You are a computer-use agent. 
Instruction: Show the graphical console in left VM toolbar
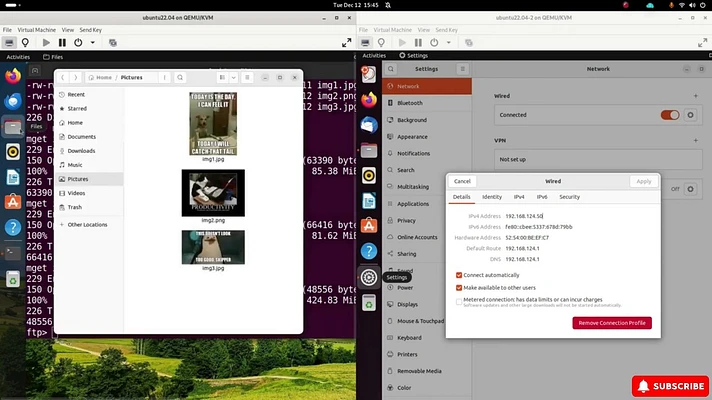pyautogui.click(x=9, y=43)
